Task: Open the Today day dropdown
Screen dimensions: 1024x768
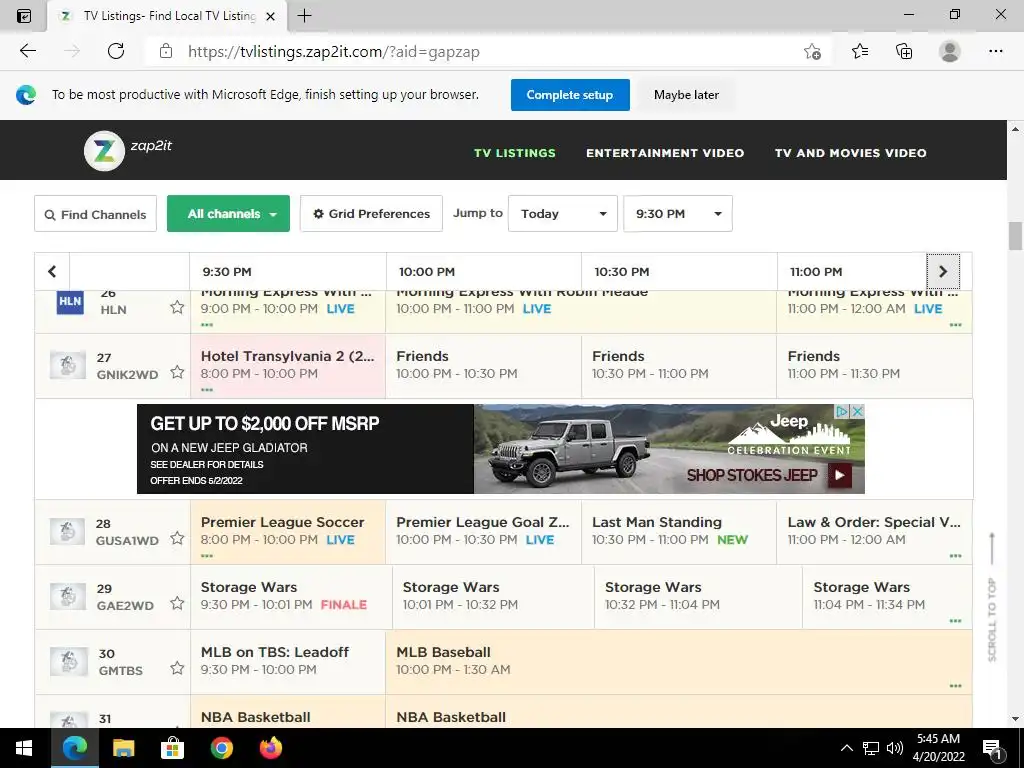Action: pos(563,214)
